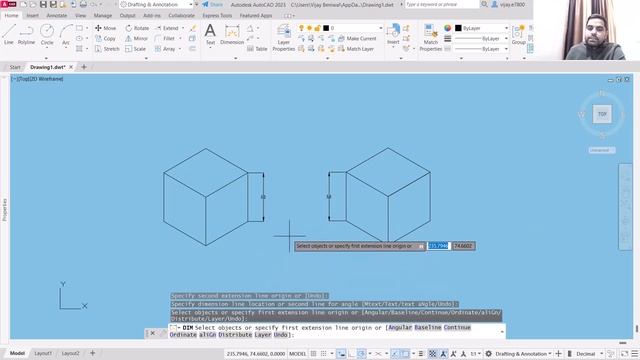Toggle ortho mode in status bar
Image resolution: width=640 pixels, height=360 pixels.
pos(351,353)
